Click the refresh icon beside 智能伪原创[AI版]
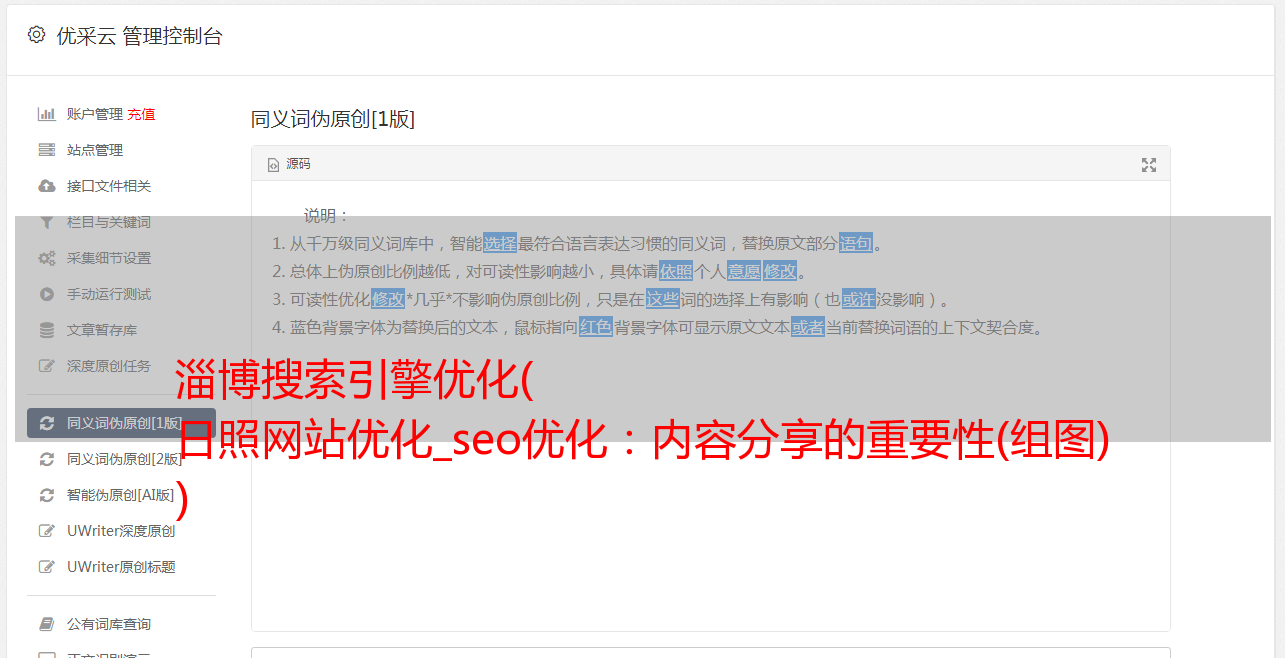The height and width of the screenshot is (658, 1285). (46, 495)
